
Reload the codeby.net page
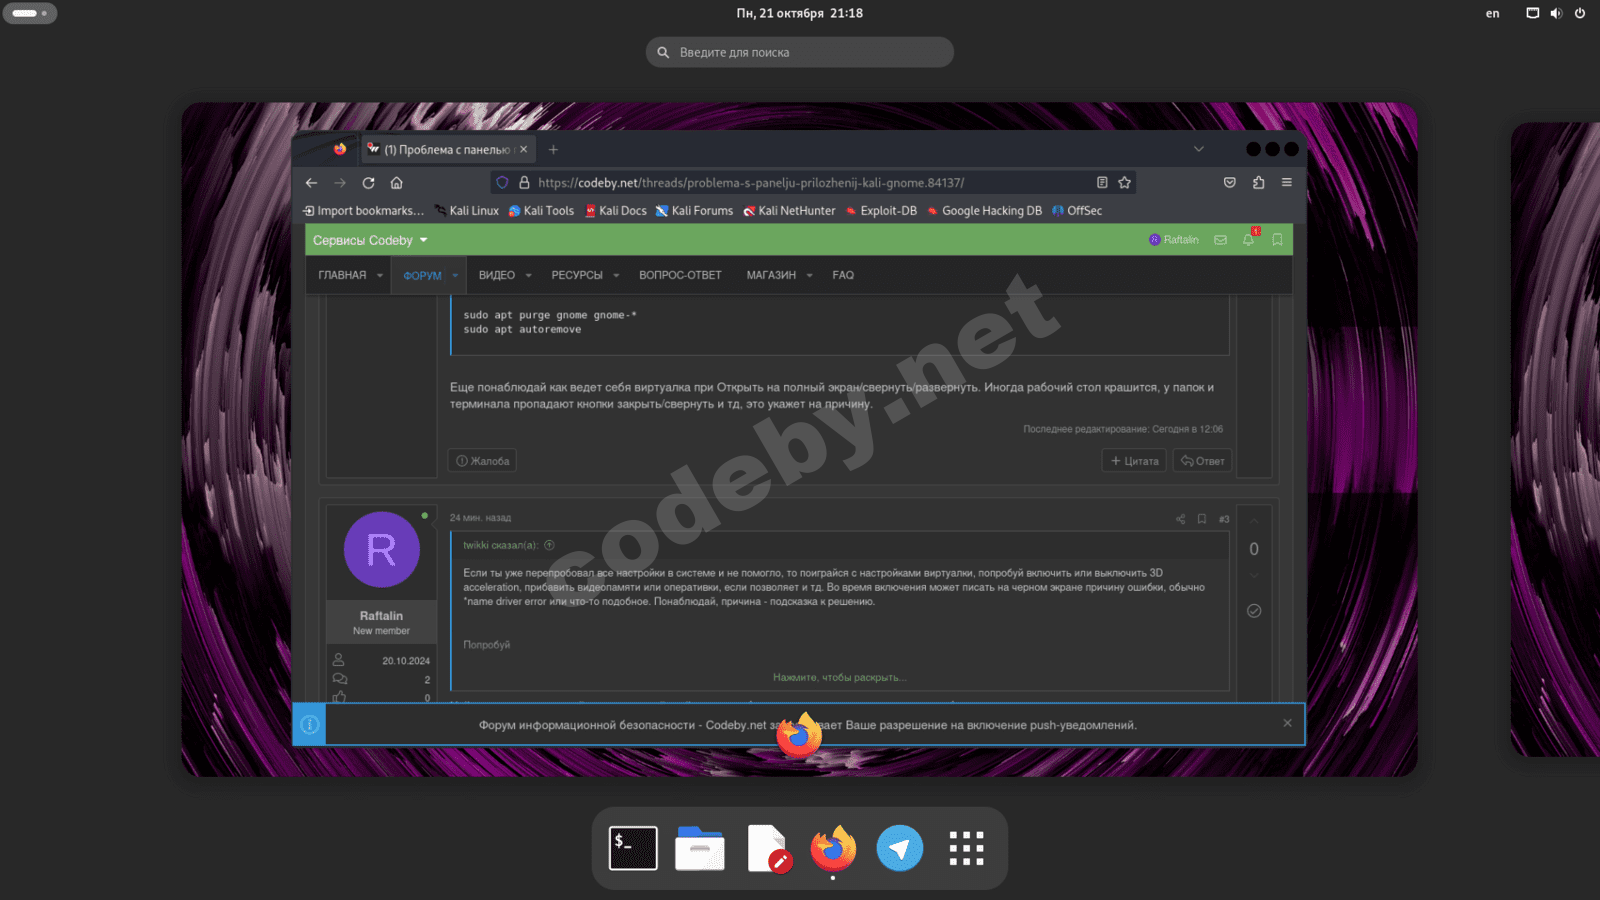pyautogui.click(x=368, y=183)
